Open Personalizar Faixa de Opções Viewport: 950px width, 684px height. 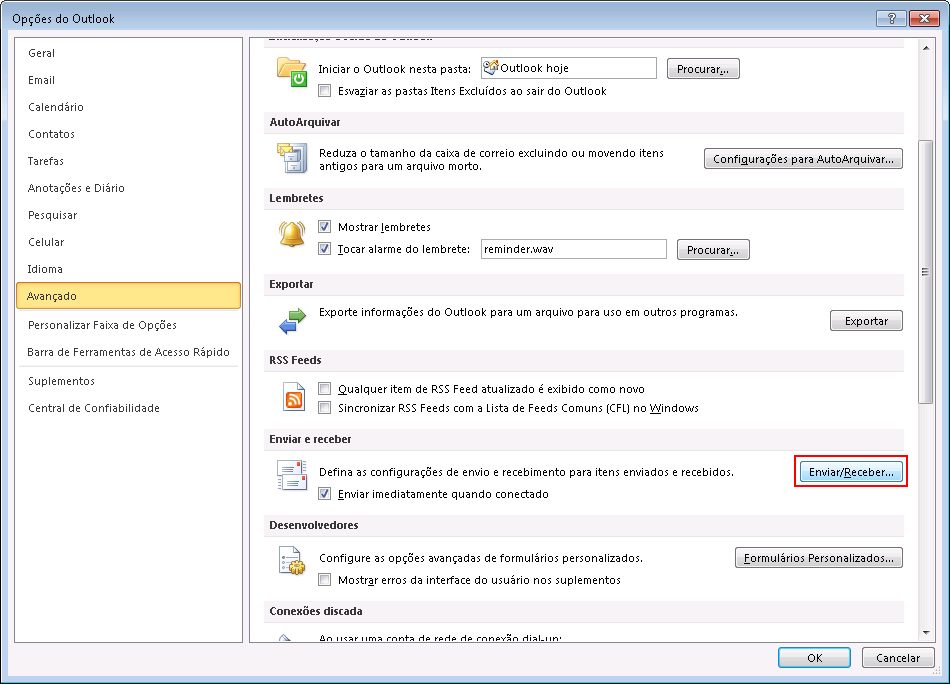[128, 325]
